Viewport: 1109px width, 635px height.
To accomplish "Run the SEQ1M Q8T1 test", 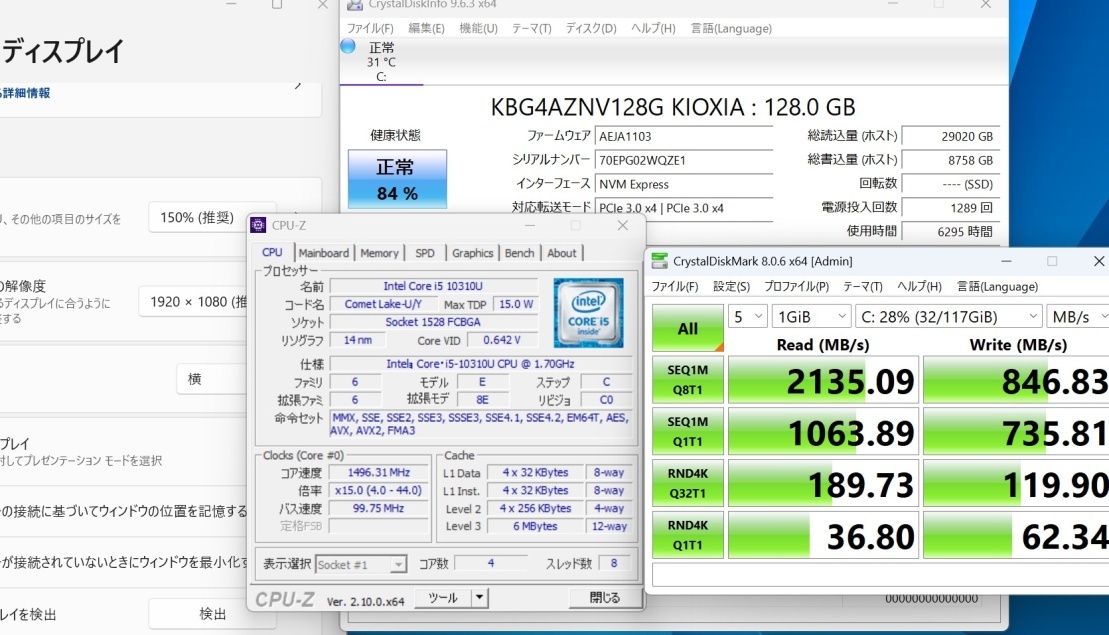I will coord(688,379).
